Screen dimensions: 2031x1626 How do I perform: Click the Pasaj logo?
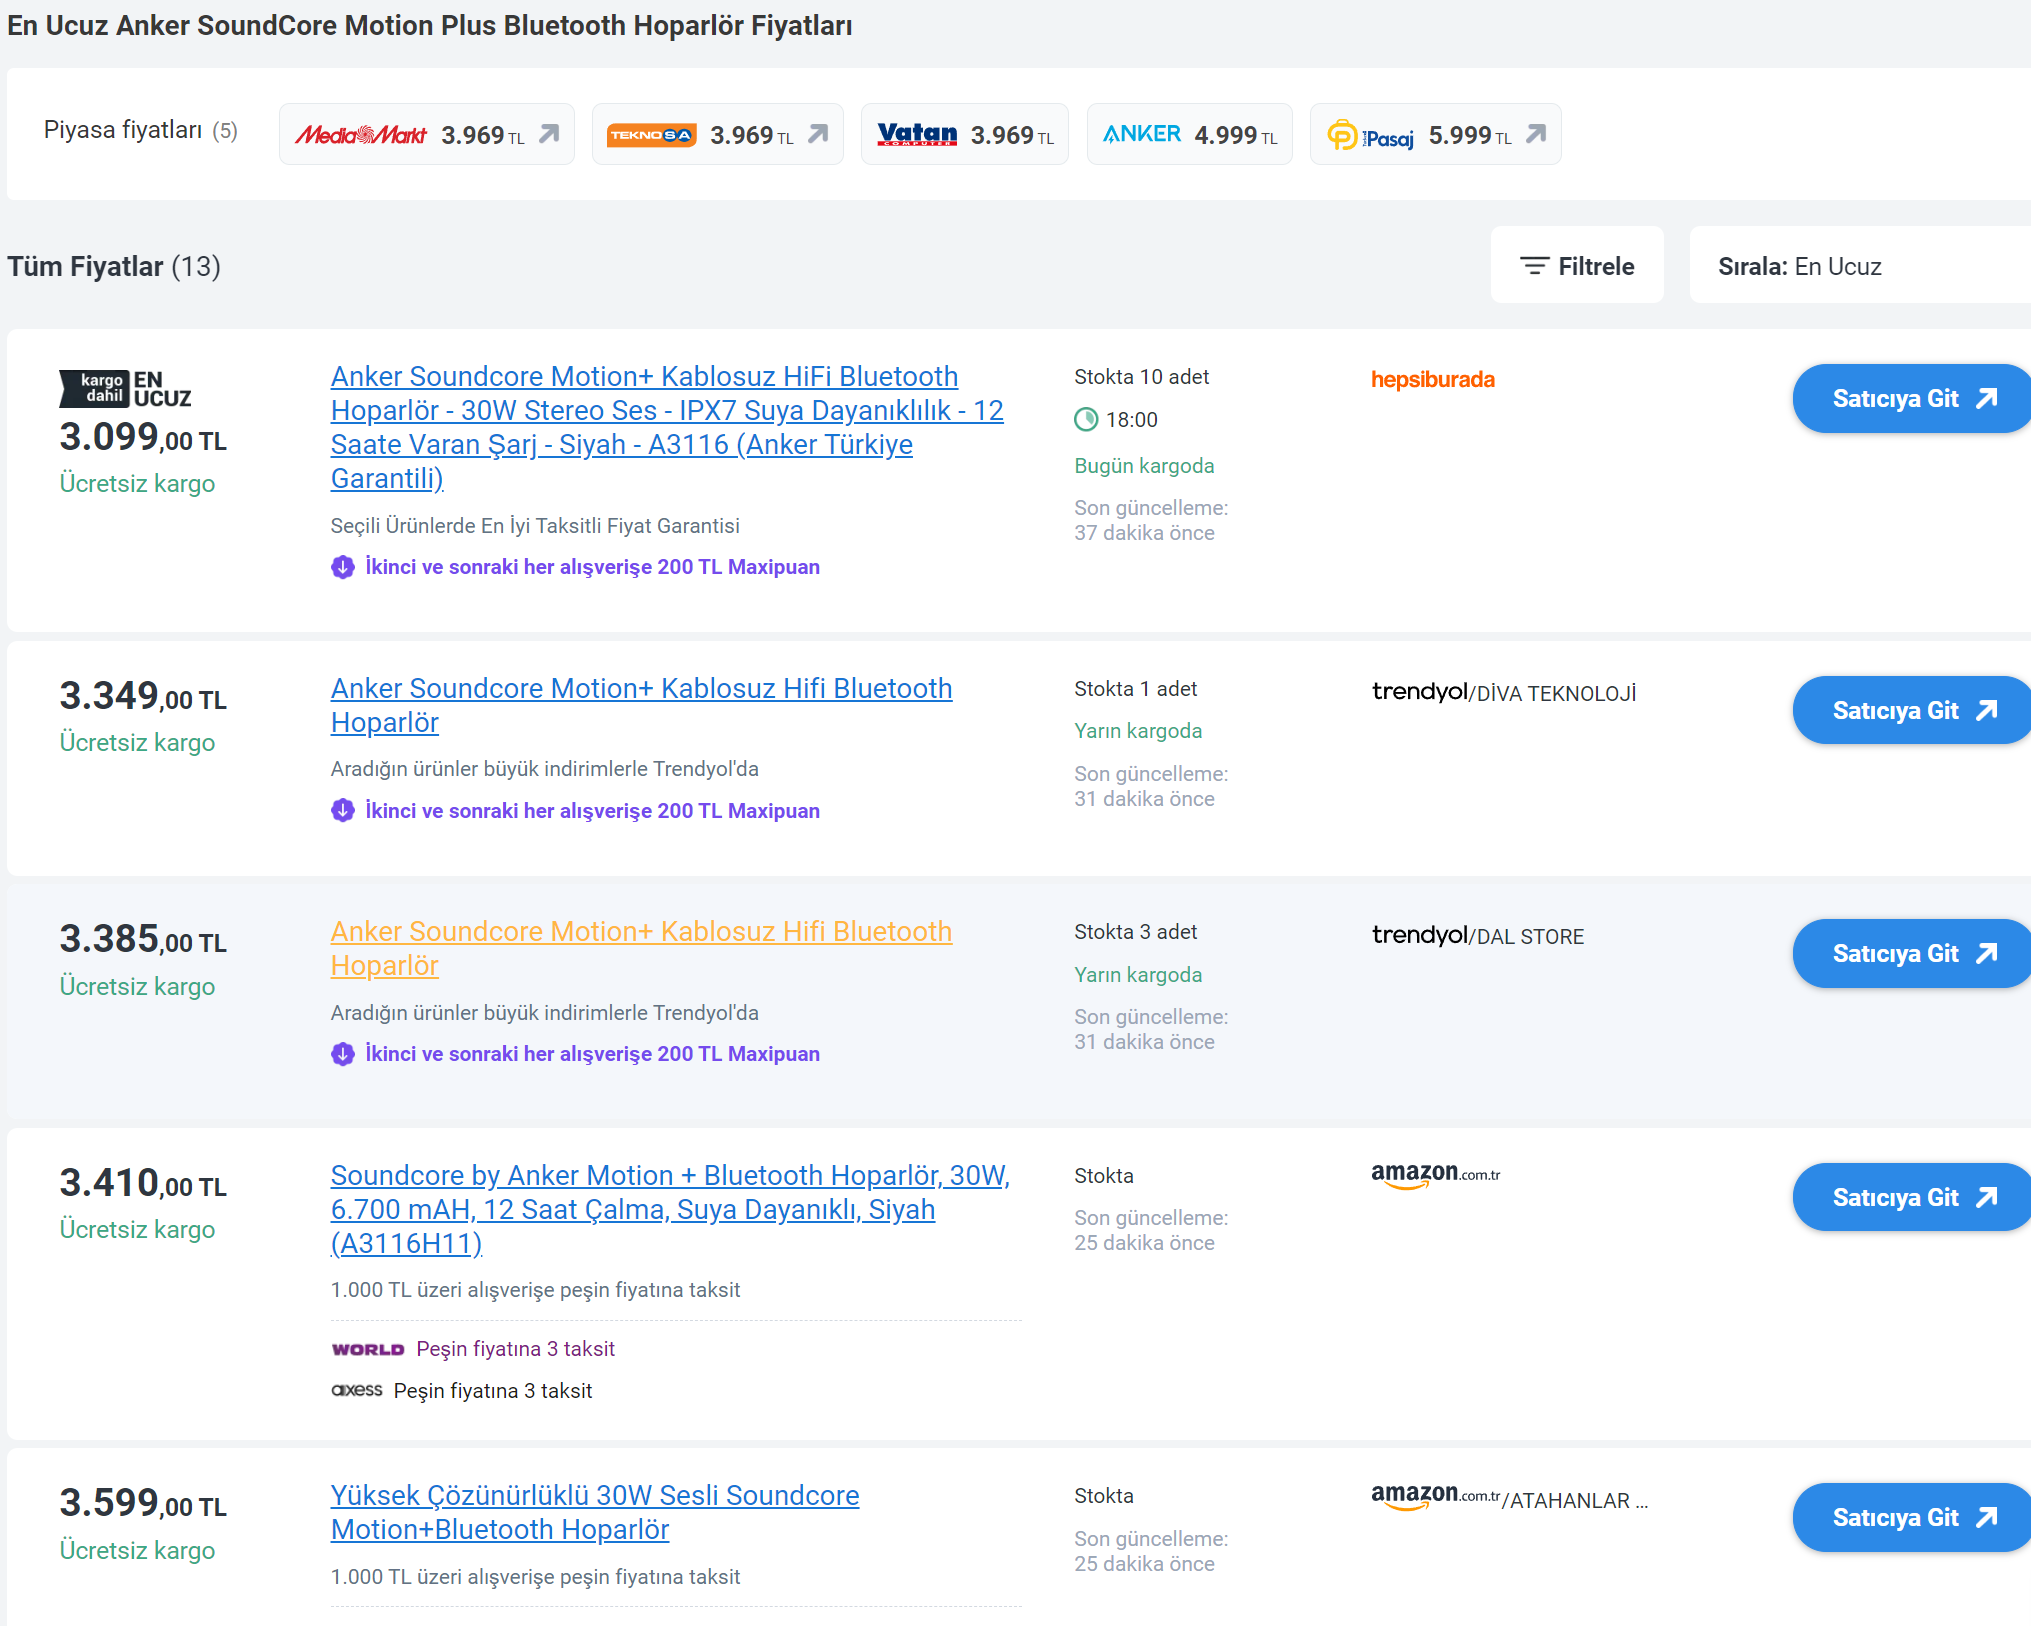(x=1370, y=135)
